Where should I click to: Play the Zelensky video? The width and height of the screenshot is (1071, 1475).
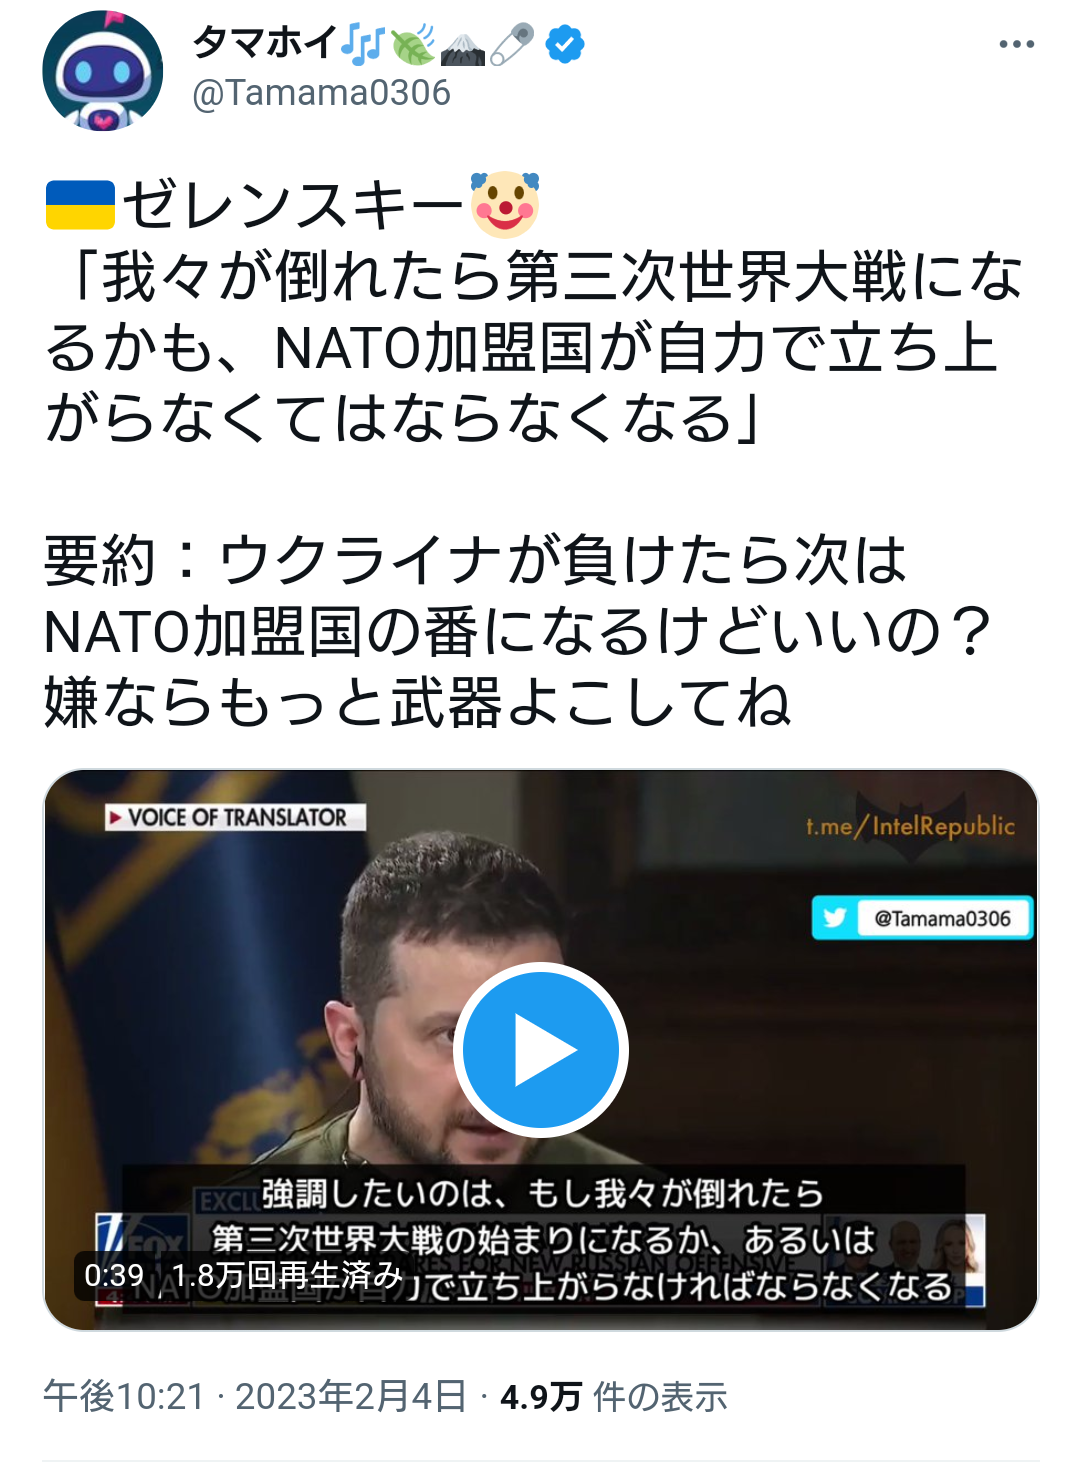coord(541,1050)
